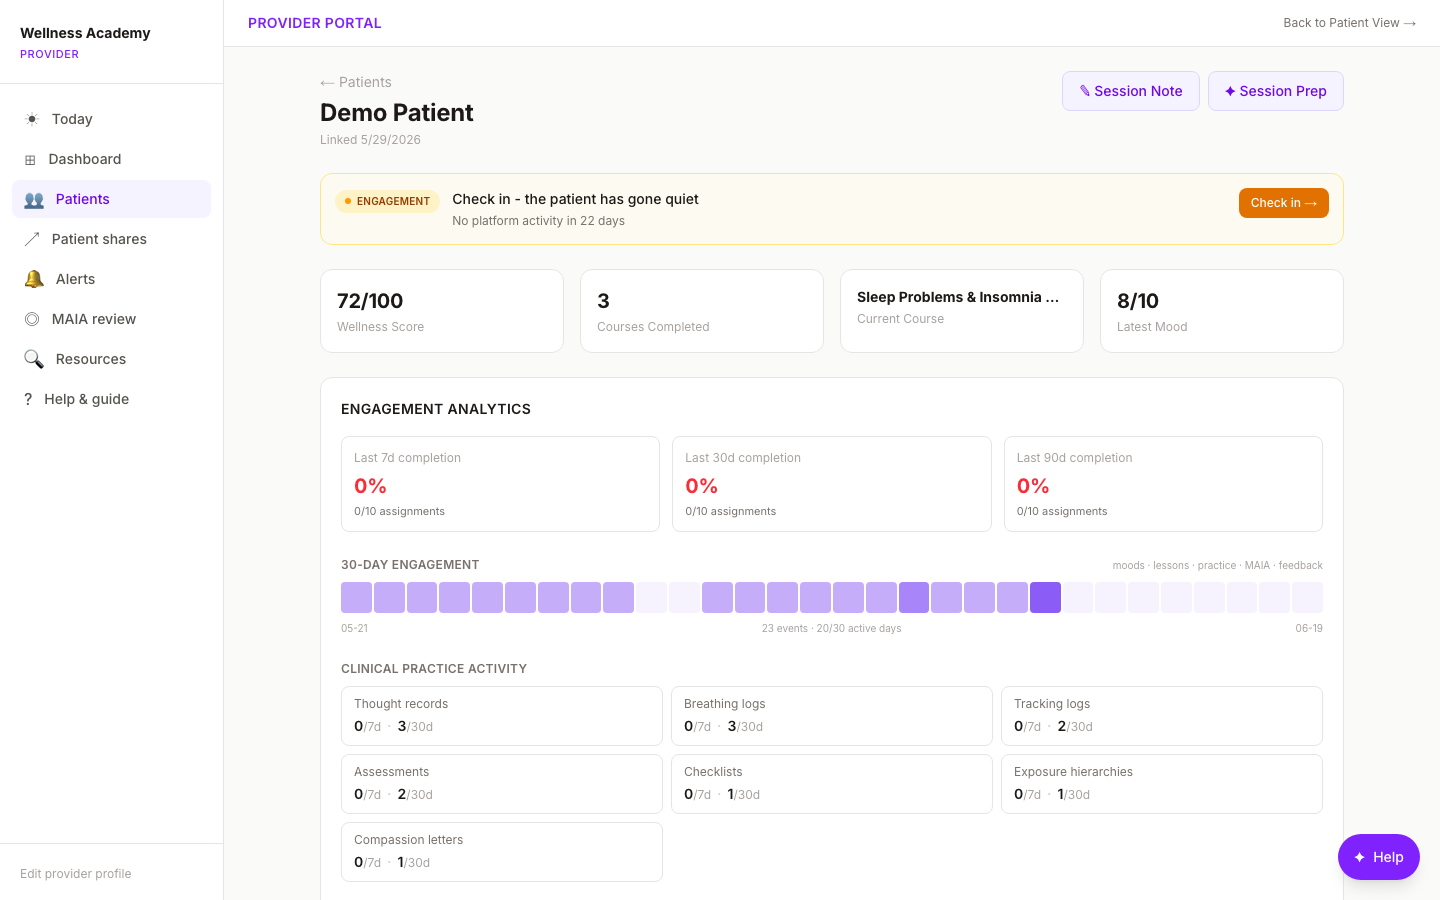The image size is (1440, 900).
Task: Click the Last 90d completion card
Action: tap(1163, 484)
